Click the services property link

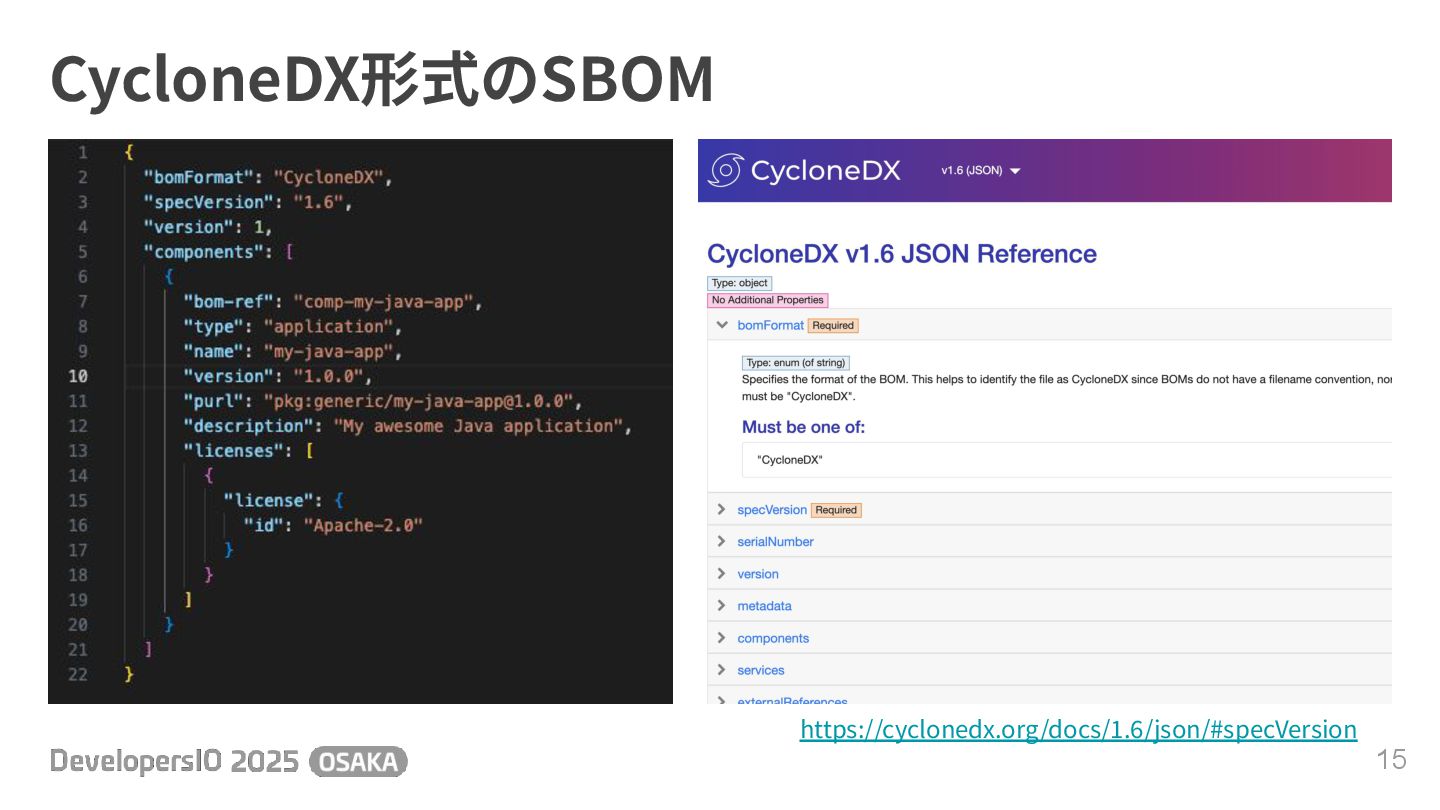click(761, 670)
